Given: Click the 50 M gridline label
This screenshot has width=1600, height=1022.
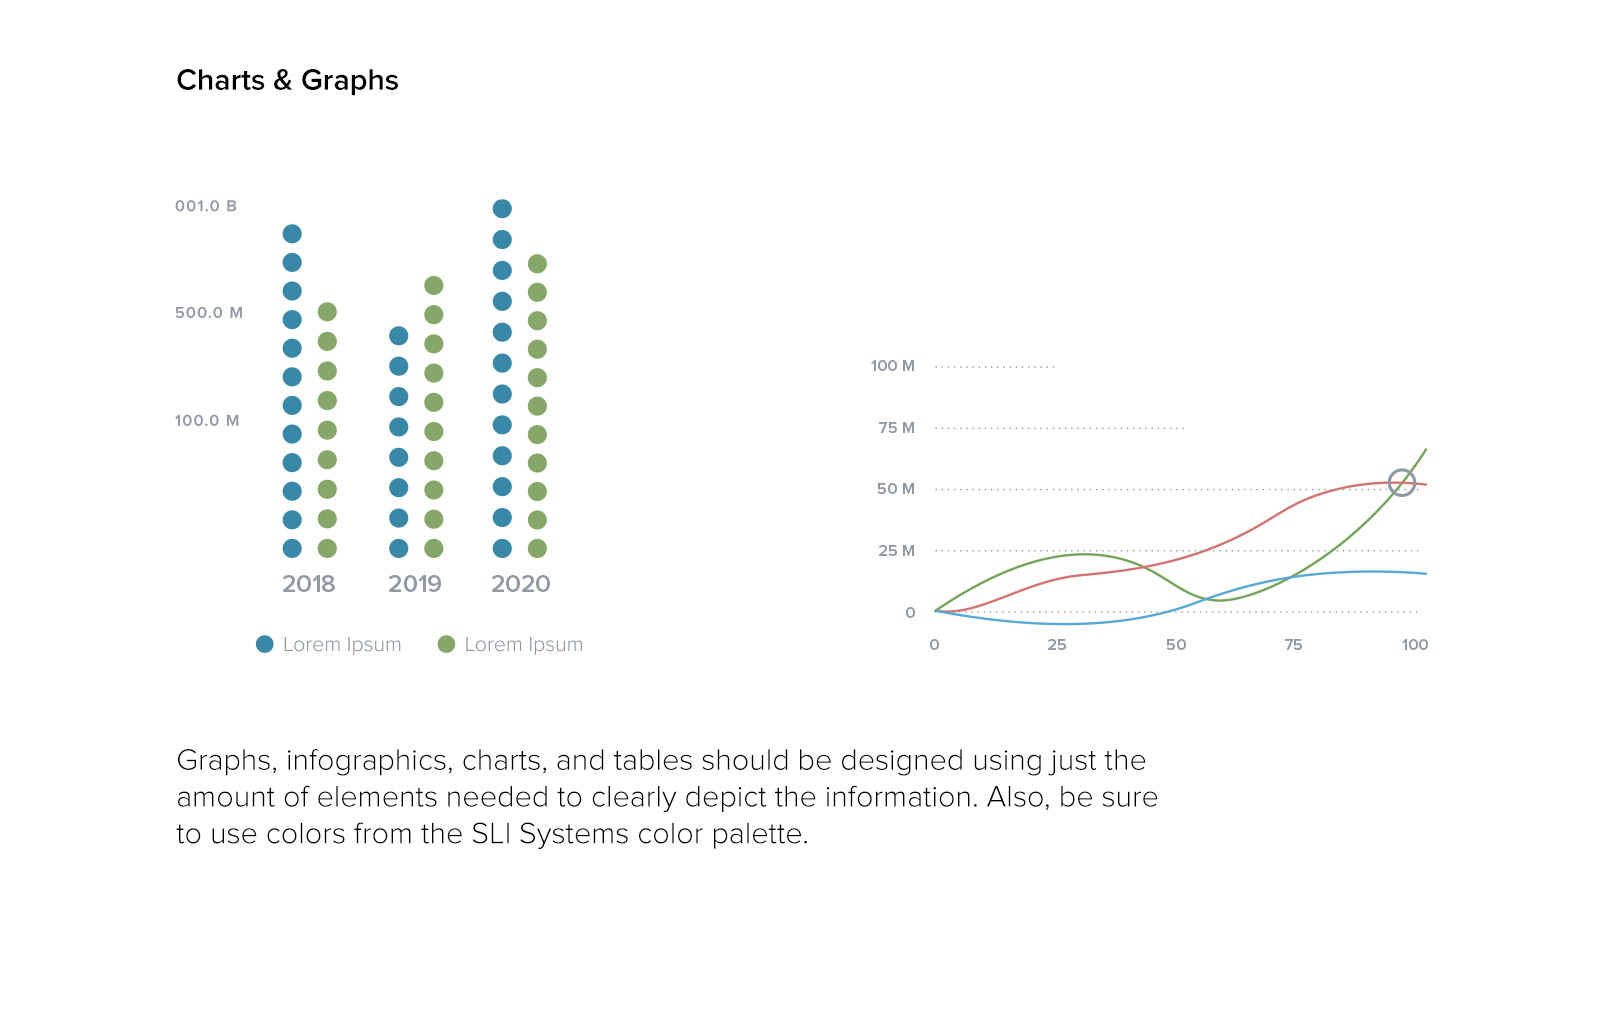Looking at the screenshot, I should pyautogui.click(x=896, y=489).
